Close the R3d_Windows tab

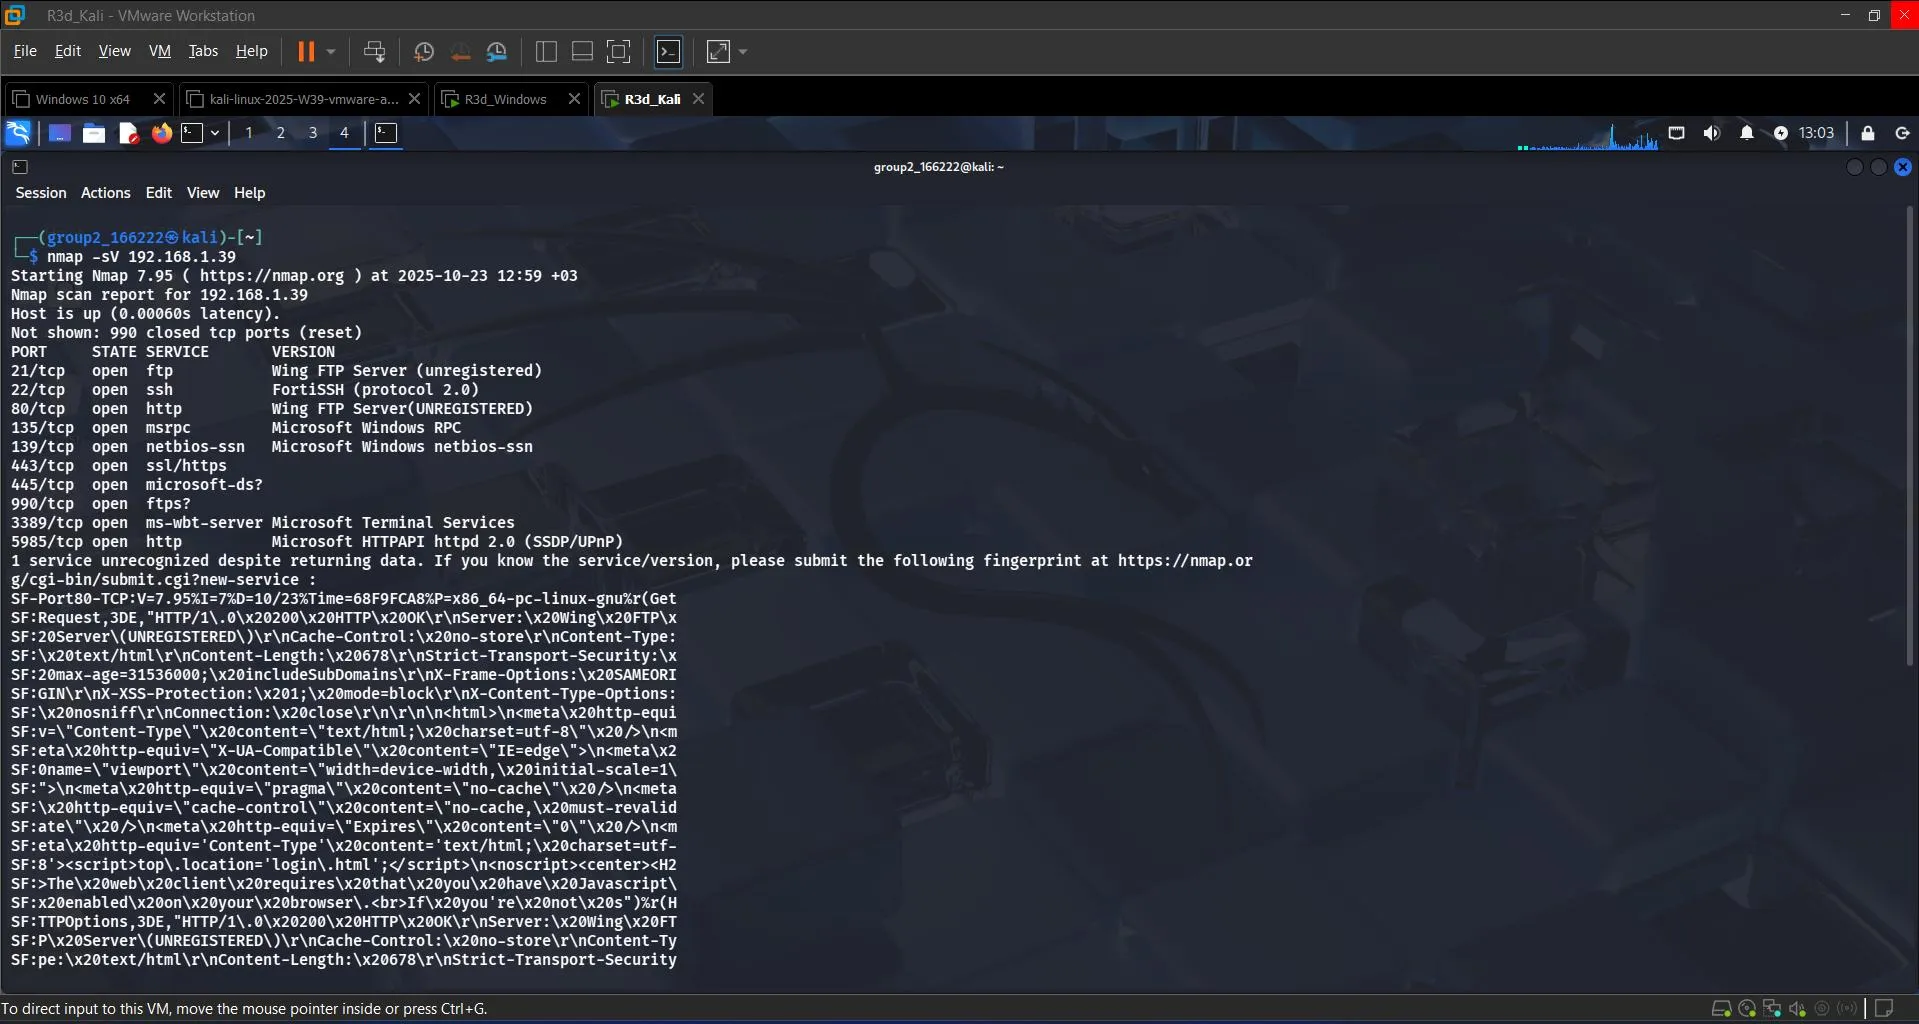point(574,99)
